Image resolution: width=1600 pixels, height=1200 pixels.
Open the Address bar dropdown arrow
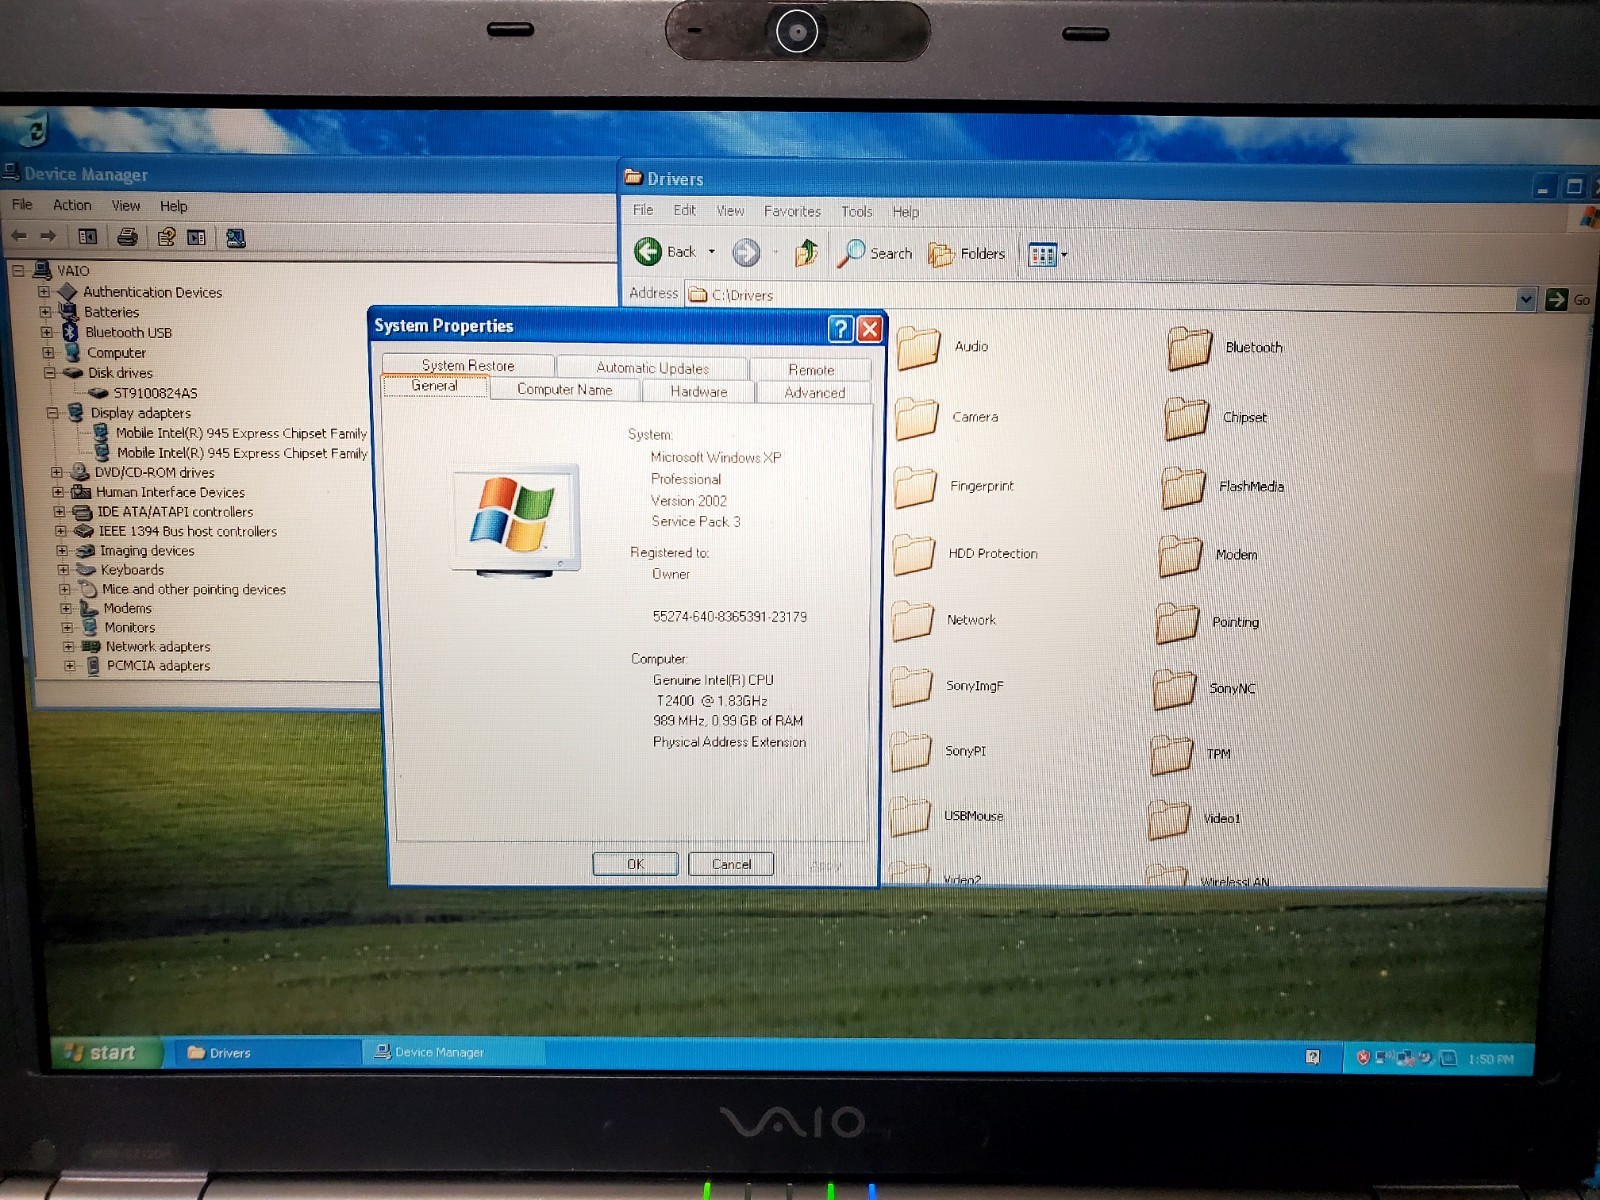1525,299
